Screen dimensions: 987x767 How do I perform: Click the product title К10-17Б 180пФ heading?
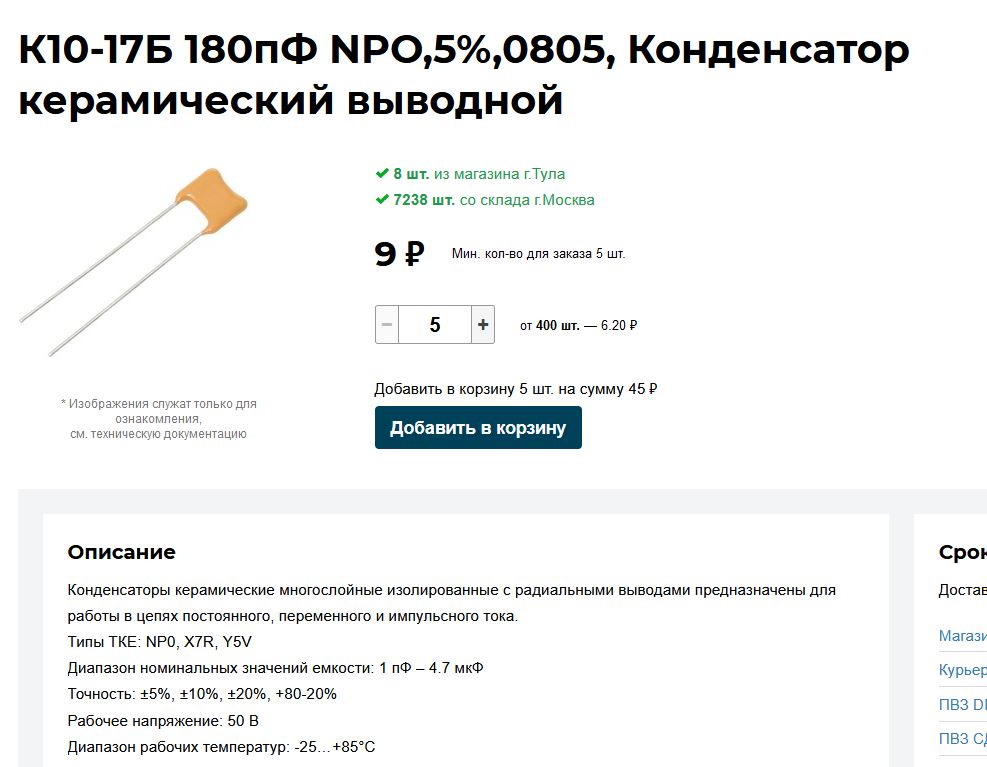[x=464, y=74]
